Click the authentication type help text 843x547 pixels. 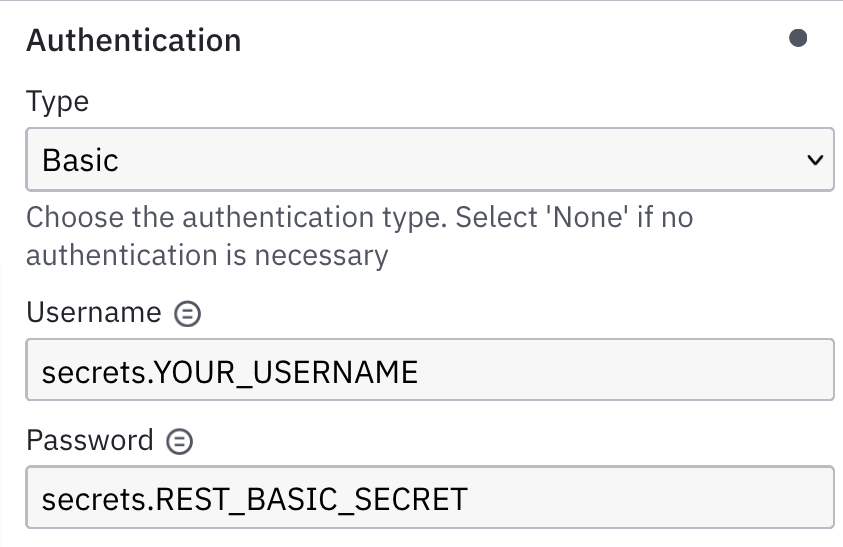pos(358,217)
